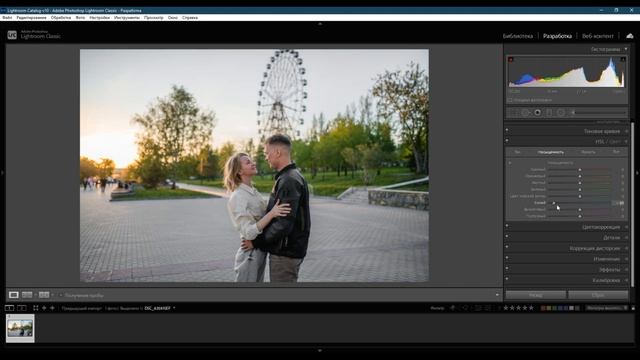The height and width of the screenshot is (360, 640).
Task: Expand the Transform panel arrow
Action: 626,259
